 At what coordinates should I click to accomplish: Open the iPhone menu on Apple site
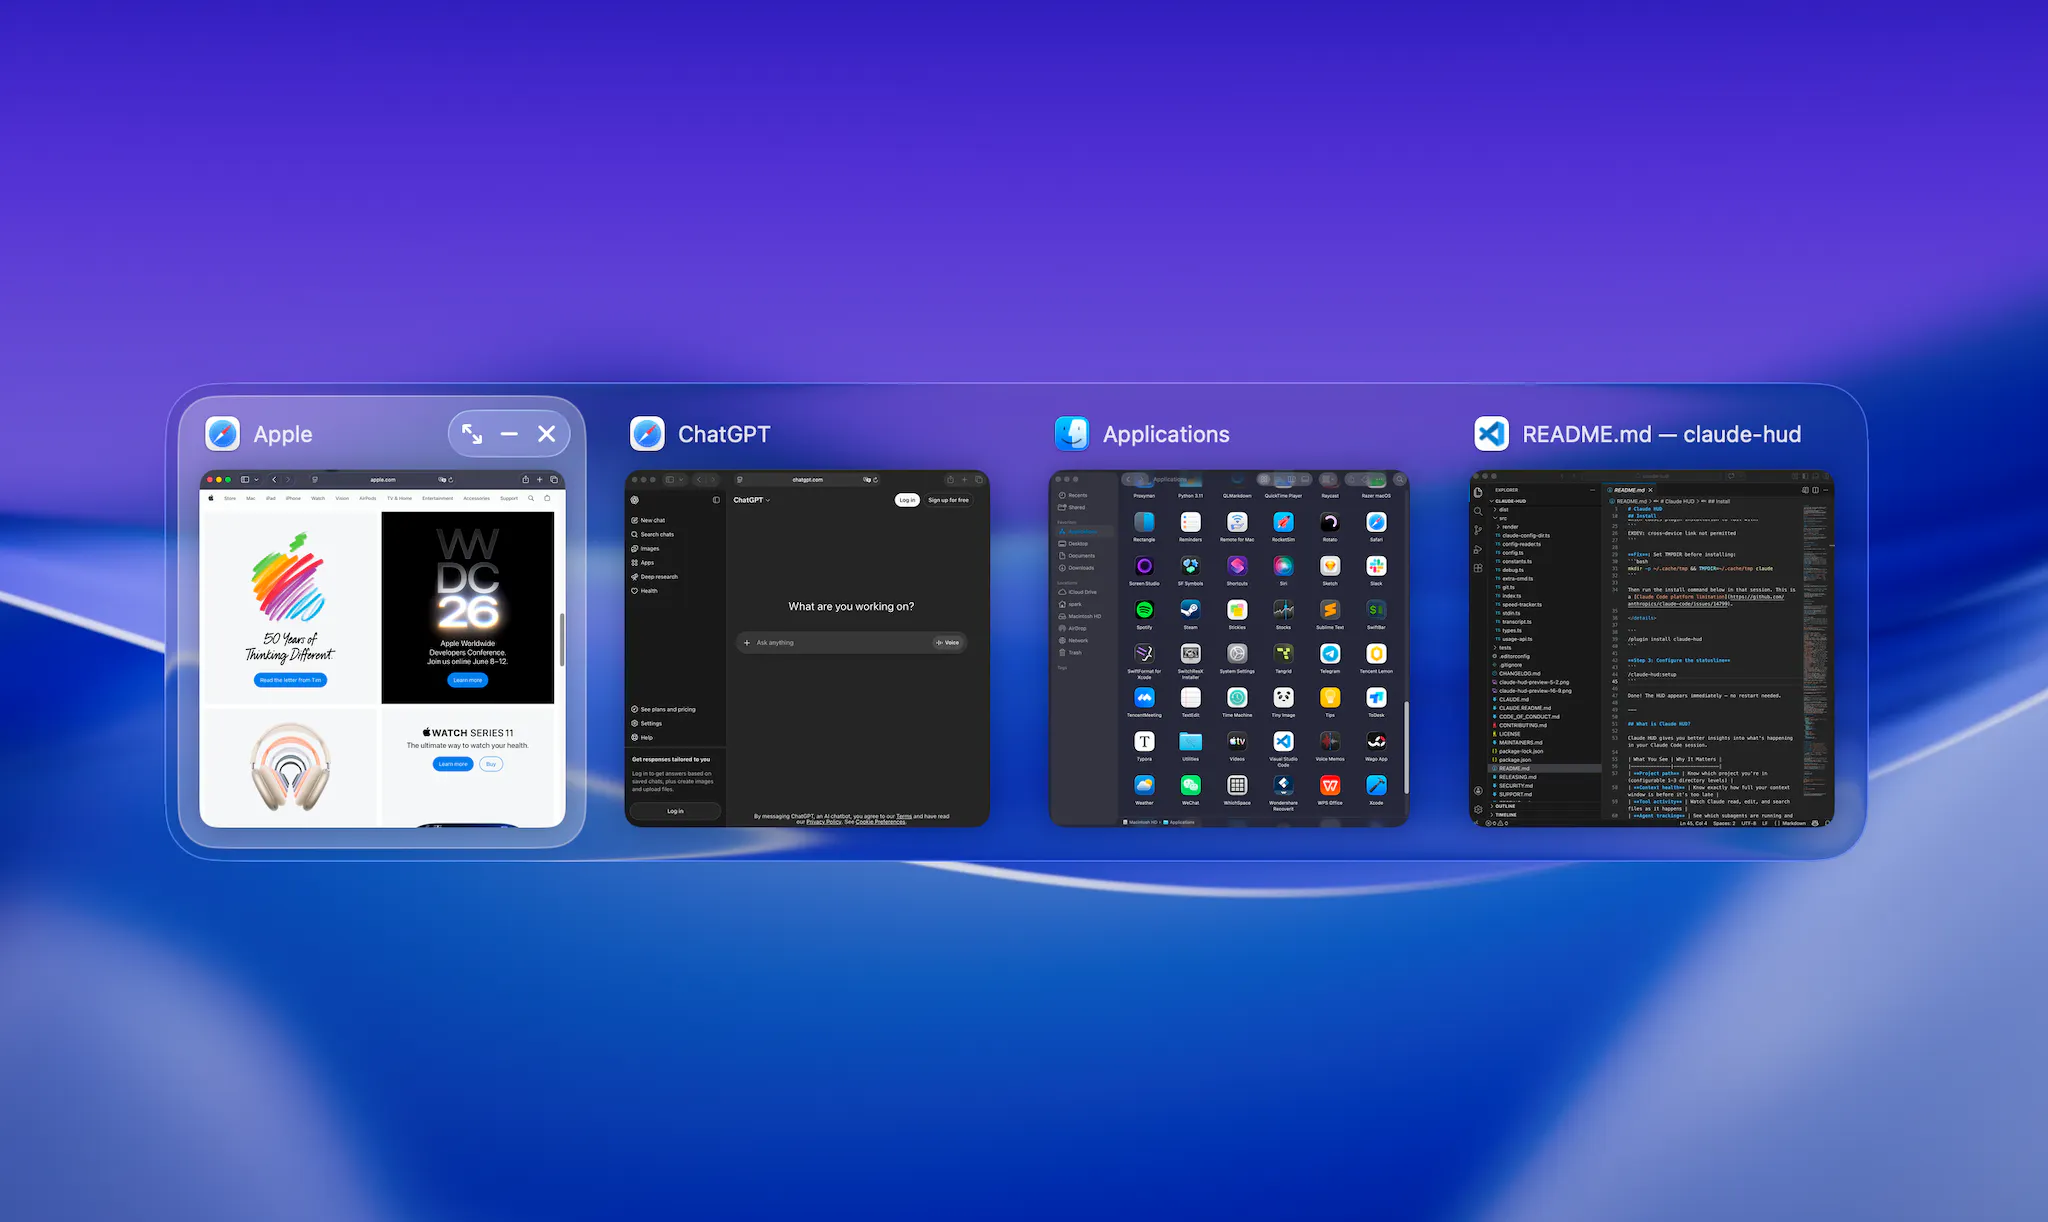coord(293,498)
